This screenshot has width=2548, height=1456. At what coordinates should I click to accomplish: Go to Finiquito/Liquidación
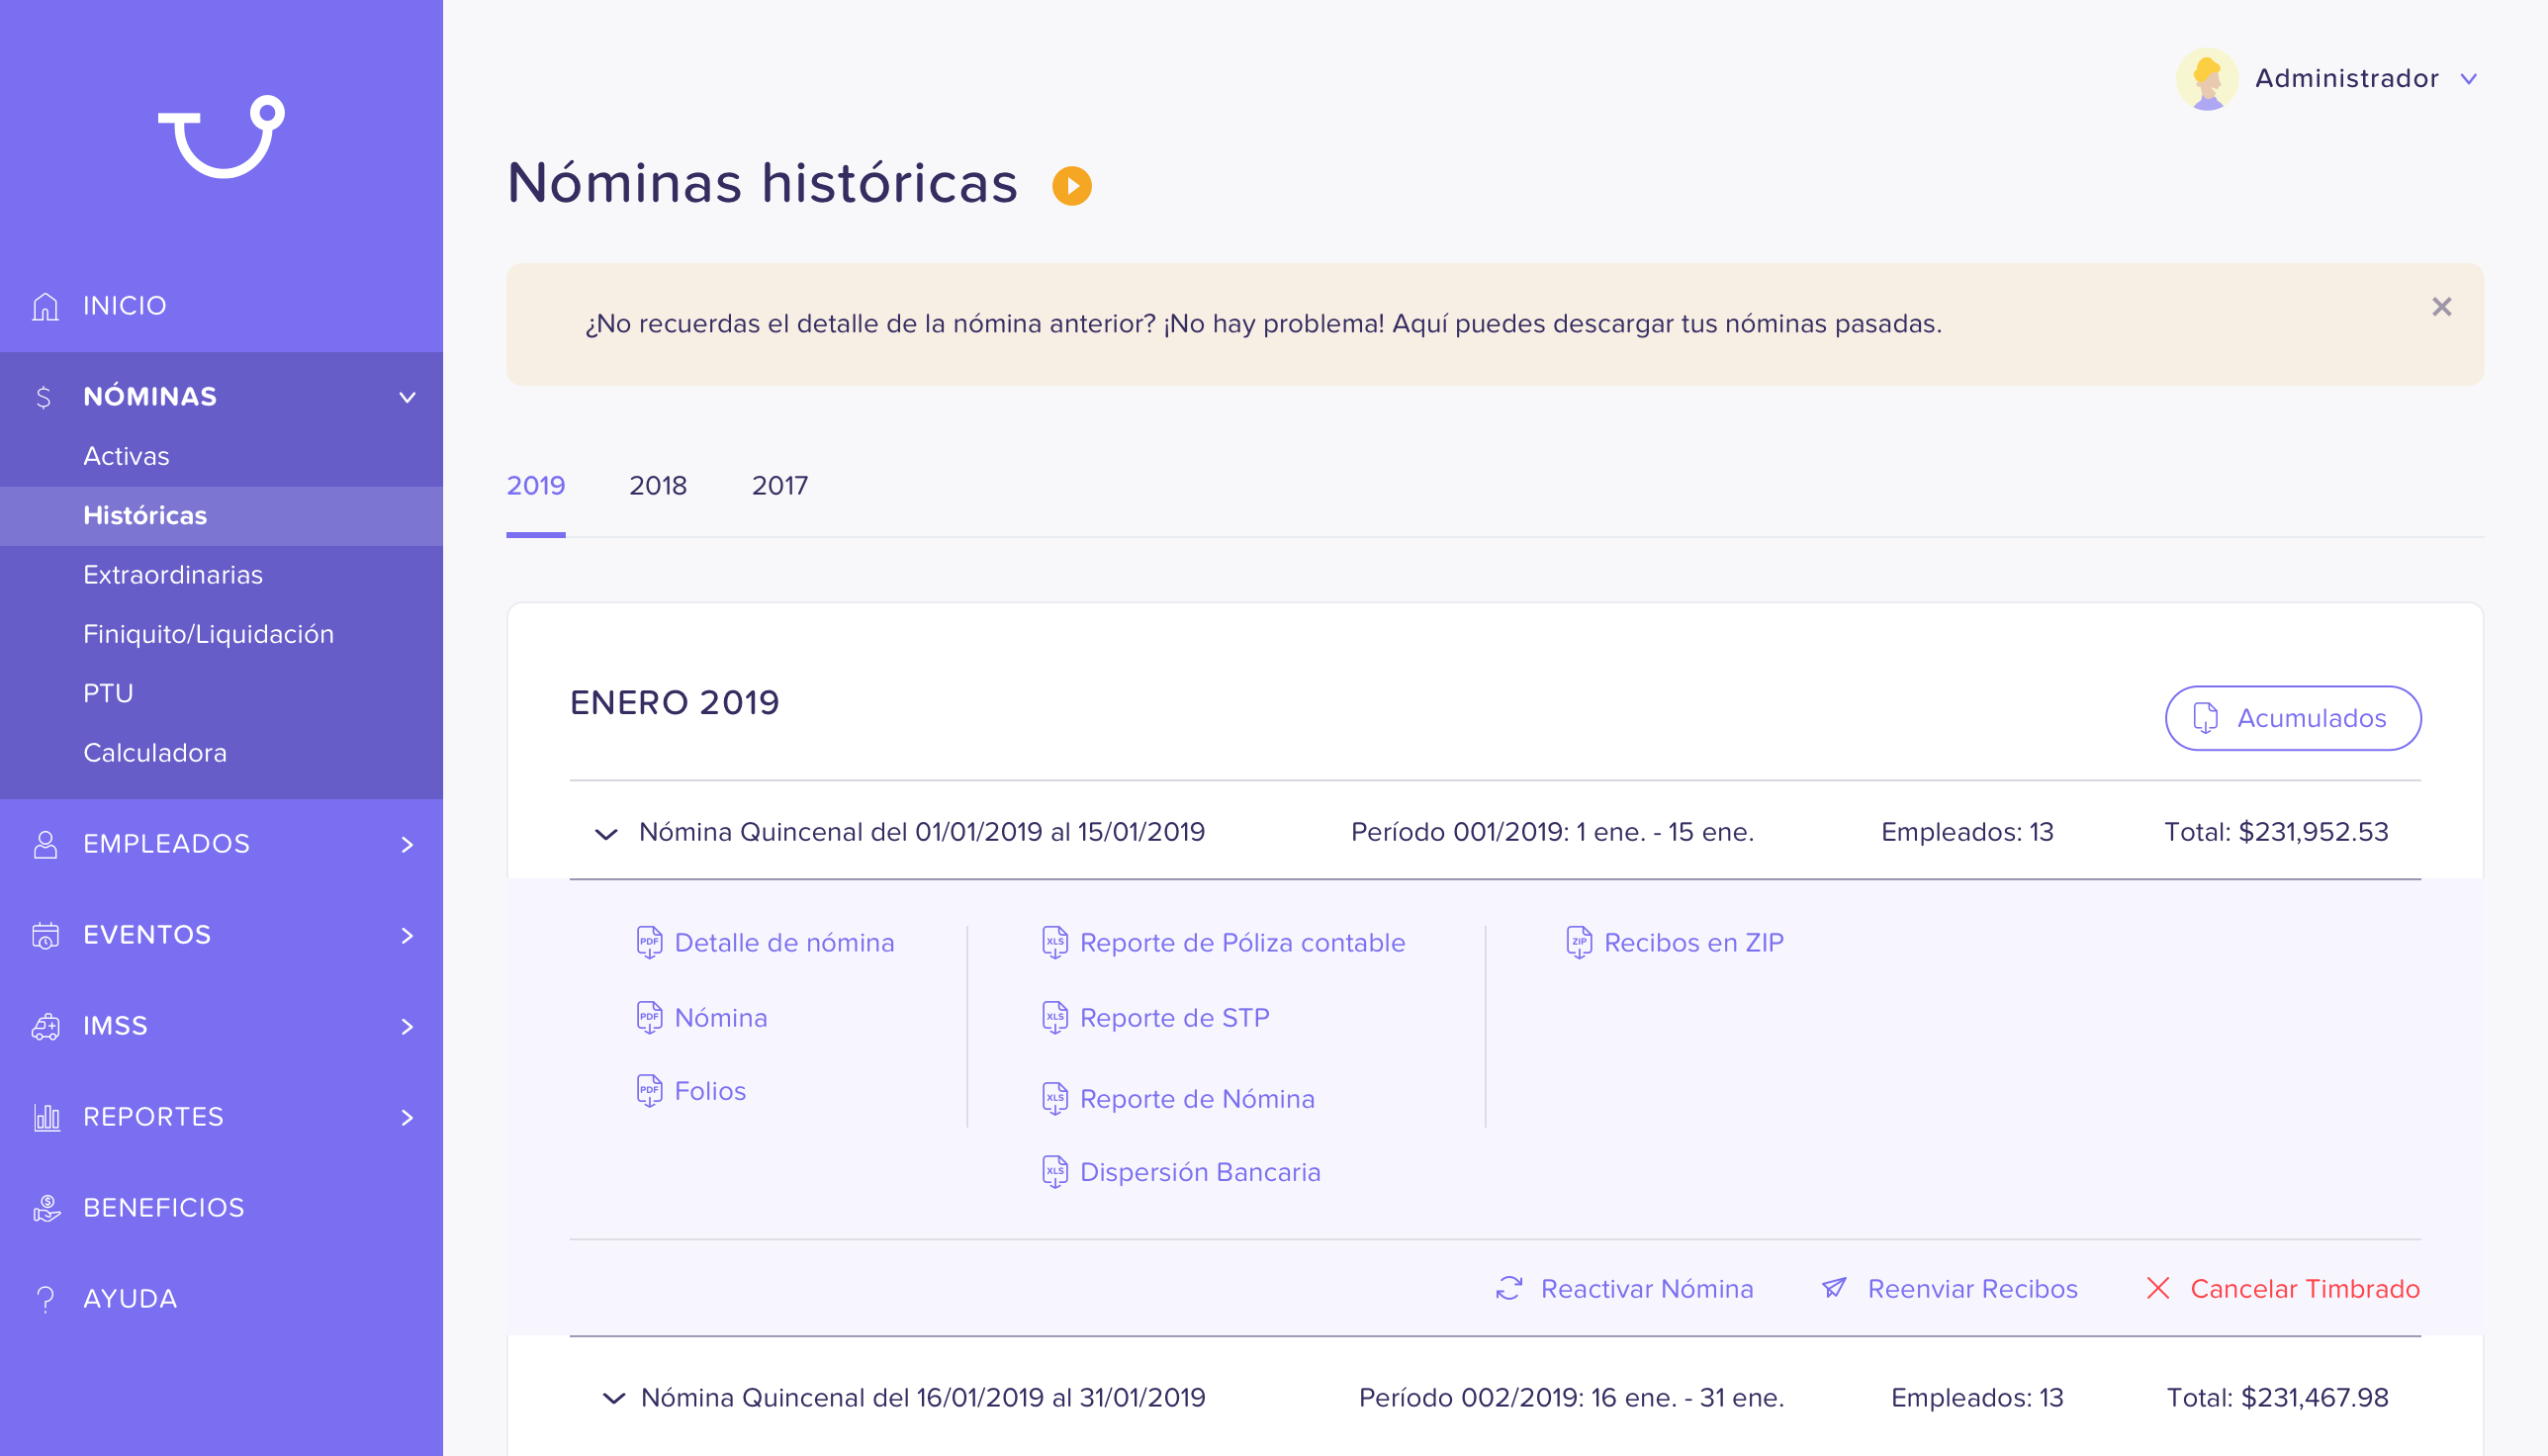(208, 634)
